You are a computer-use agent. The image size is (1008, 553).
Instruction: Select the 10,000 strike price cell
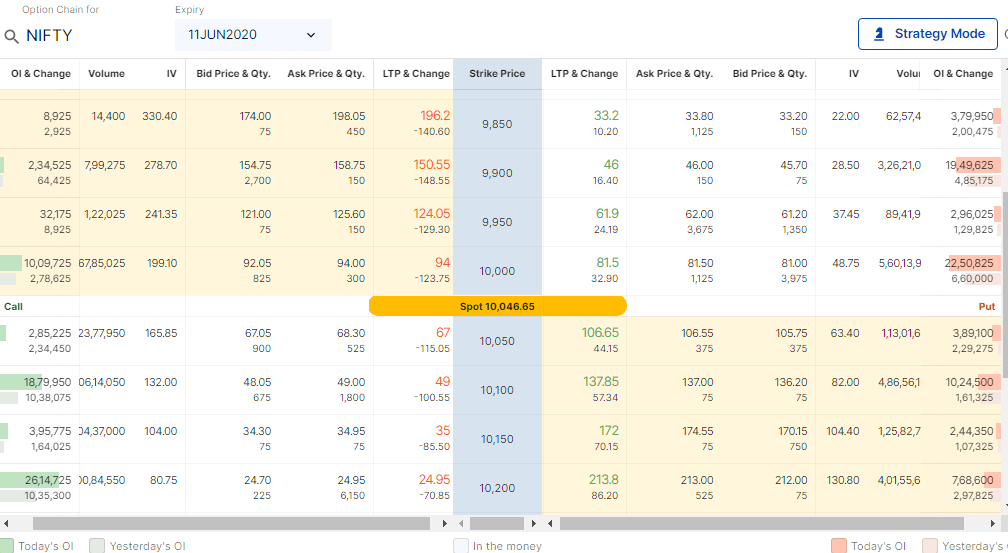click(x=497, y=271)
